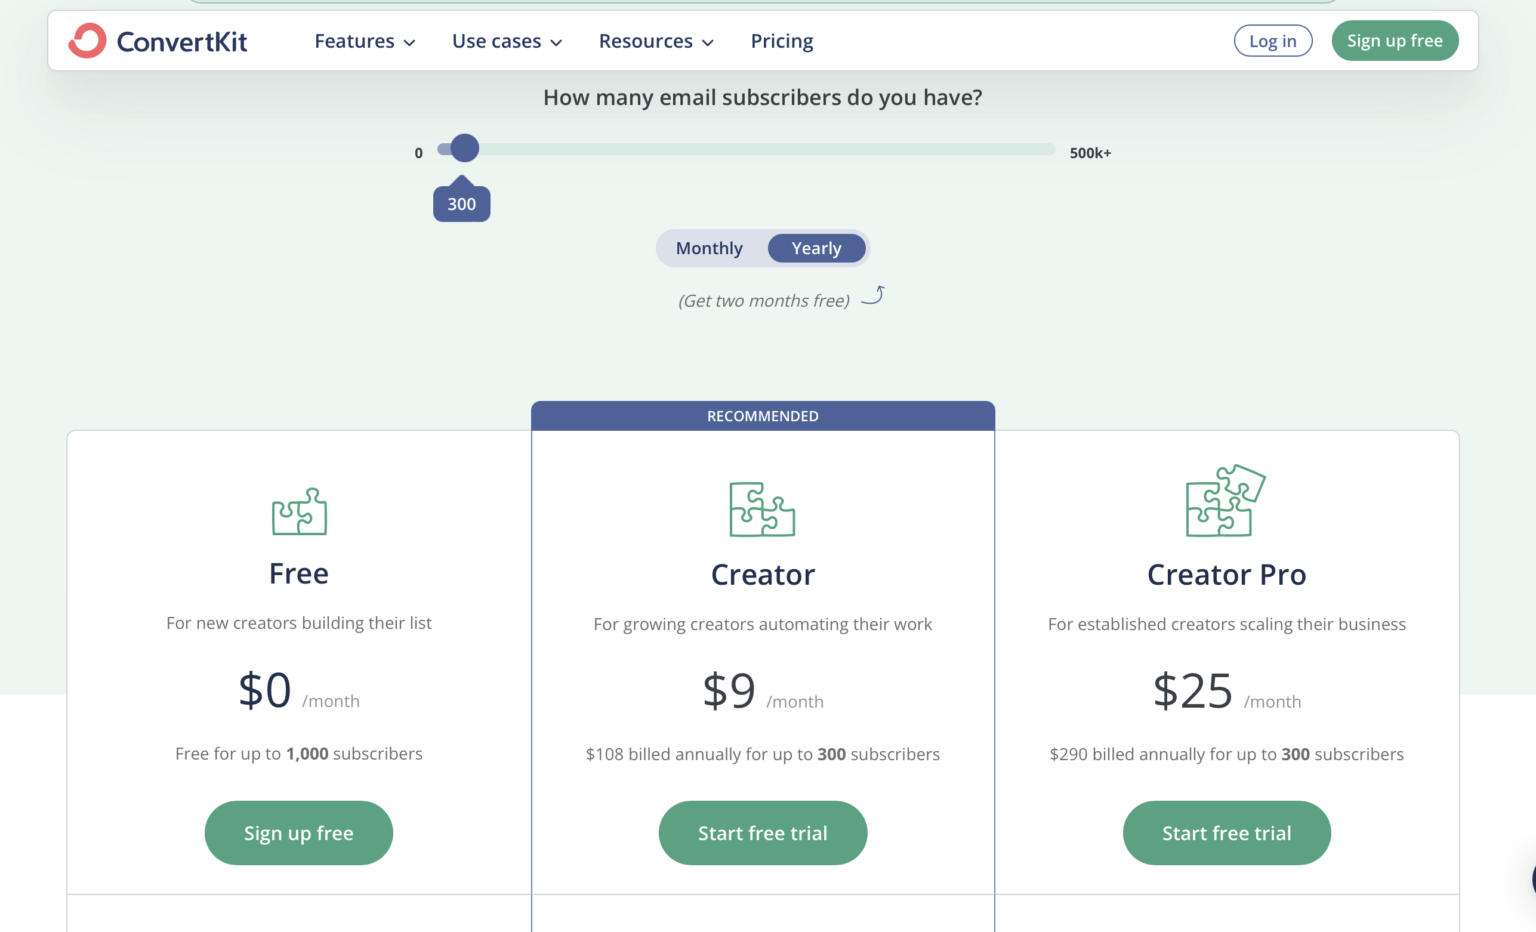Screen dimensions: 1536x932
Task: Click the RECOMMENDED banner above Creator
Action: pyautogui.click(x=762, y=415)
